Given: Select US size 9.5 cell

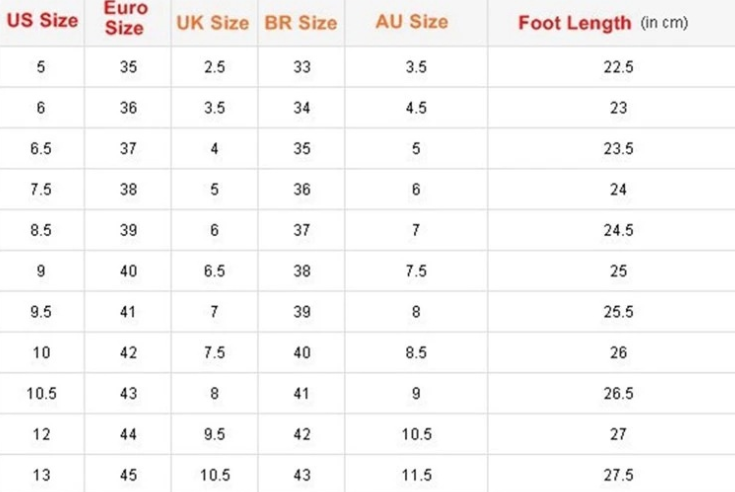Looking at the screenshot, I should click(41, 312).
